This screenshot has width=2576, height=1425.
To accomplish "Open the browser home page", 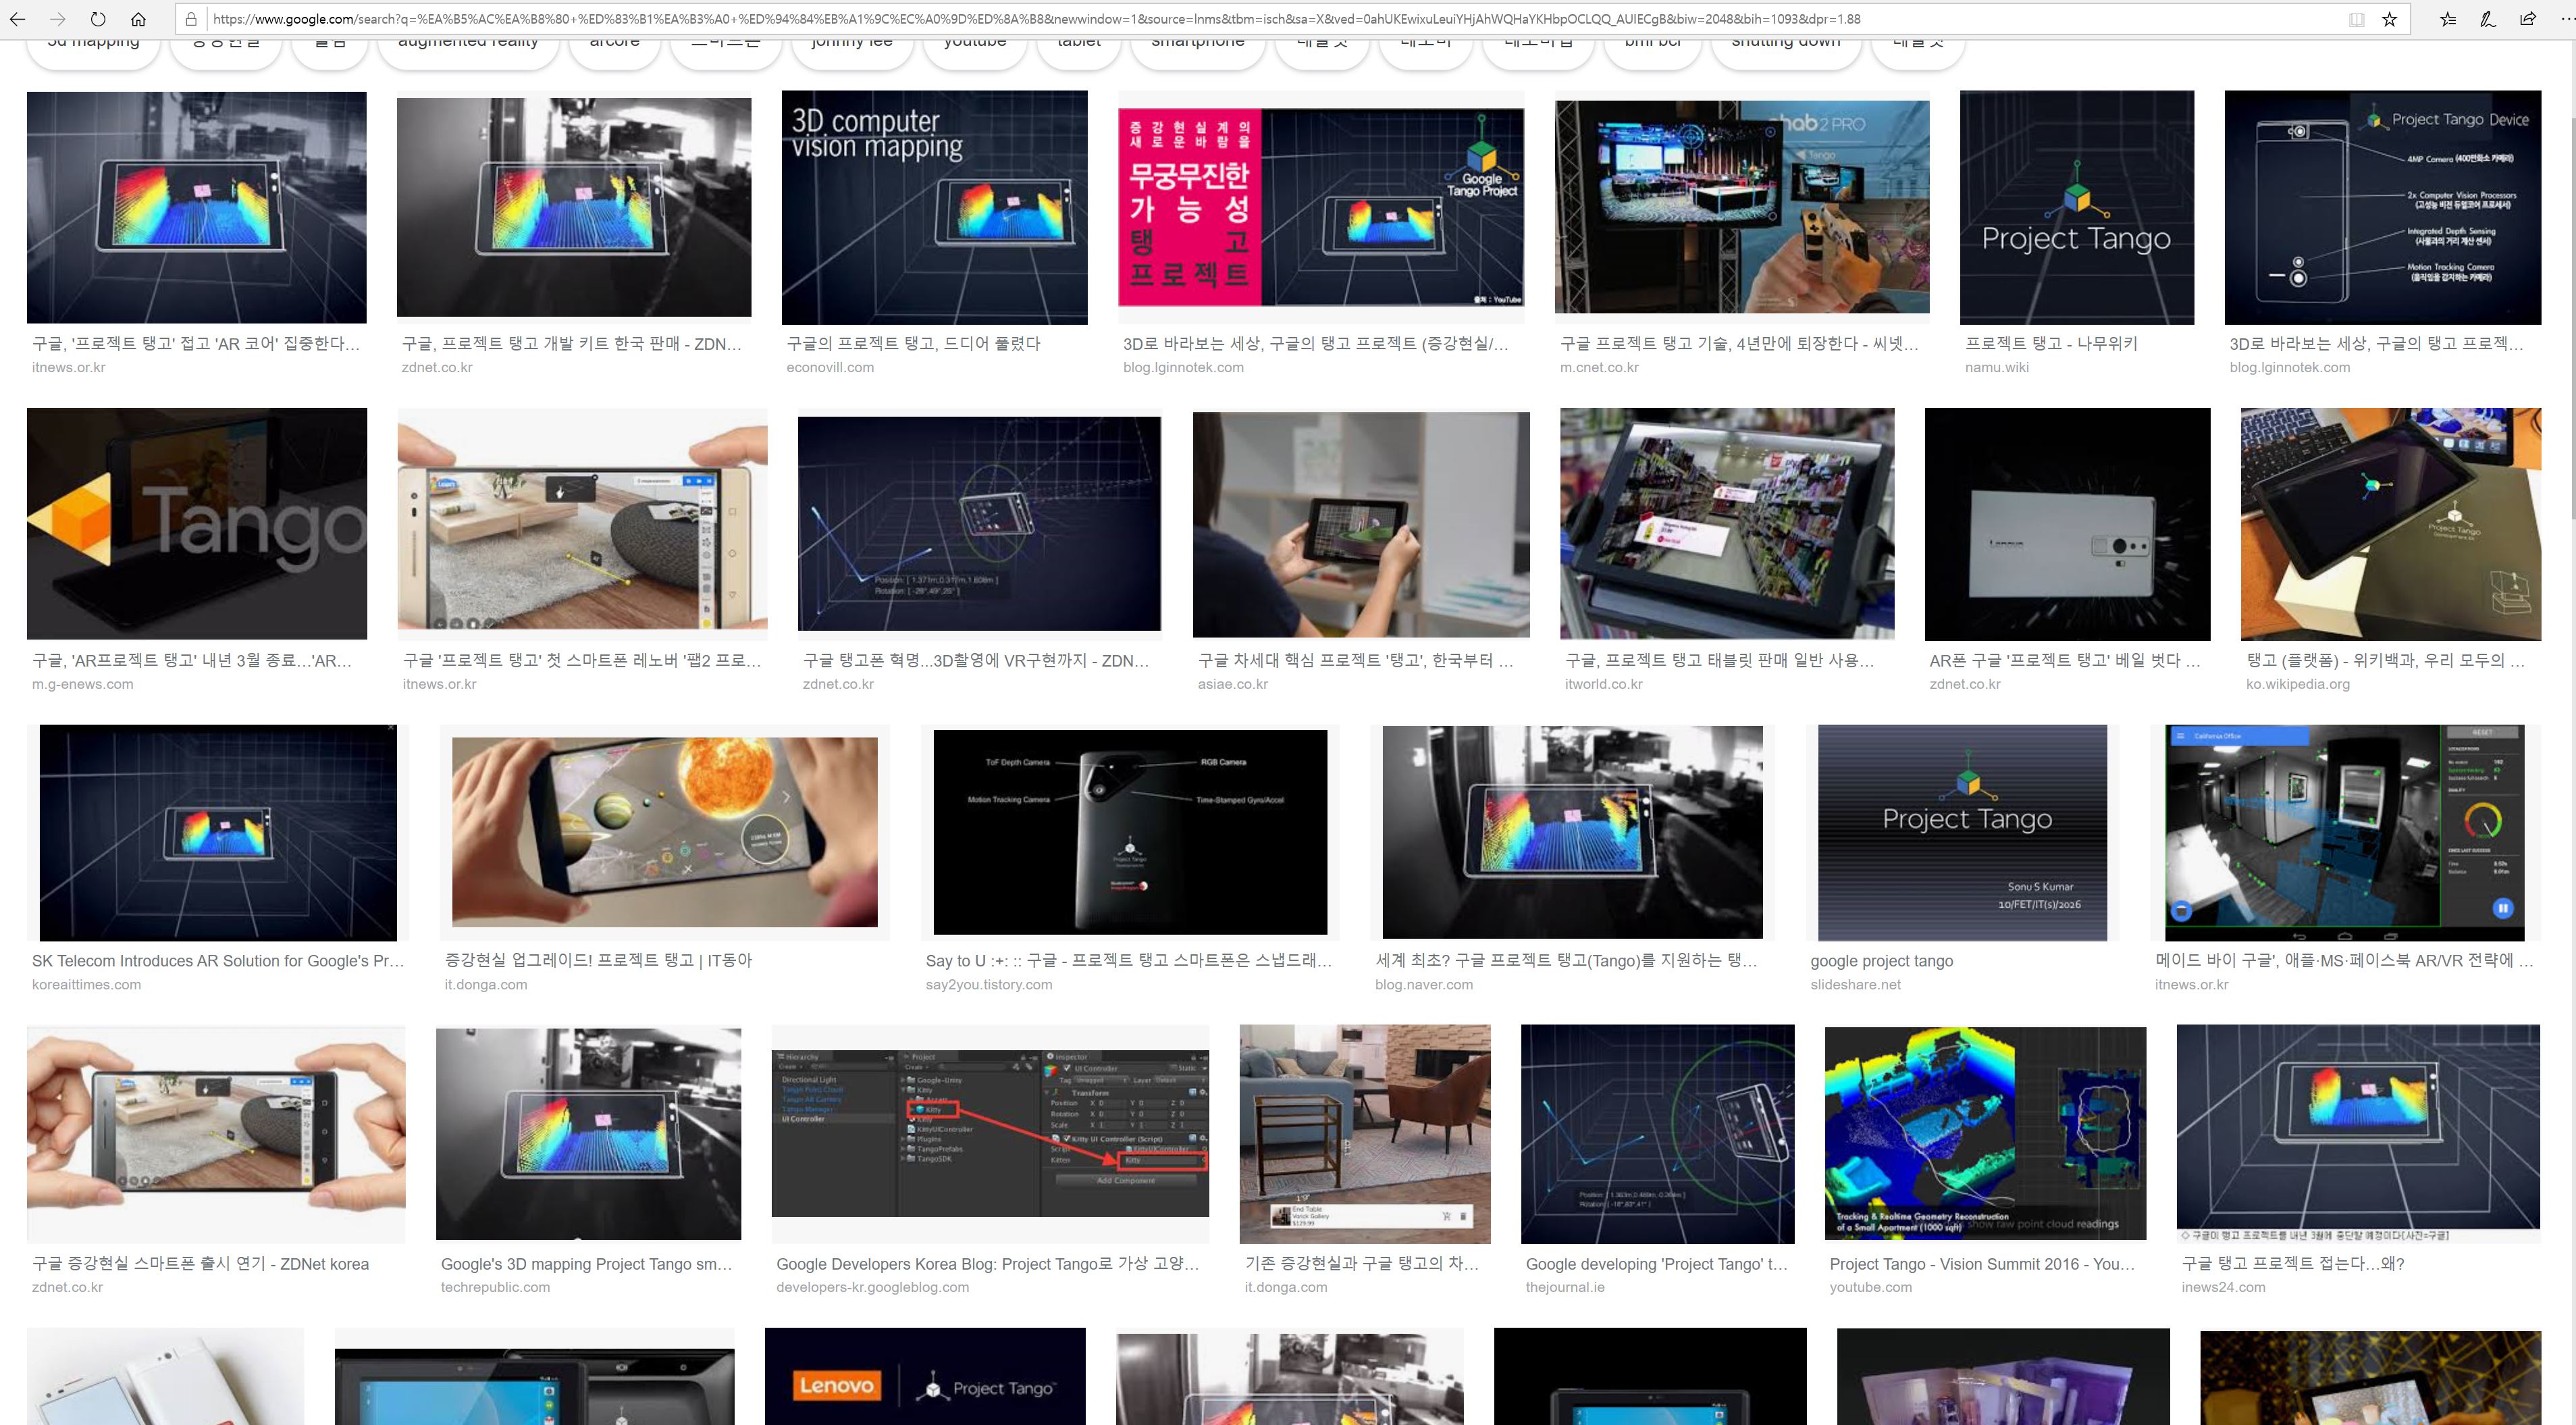I will click(x=138, y=19).
